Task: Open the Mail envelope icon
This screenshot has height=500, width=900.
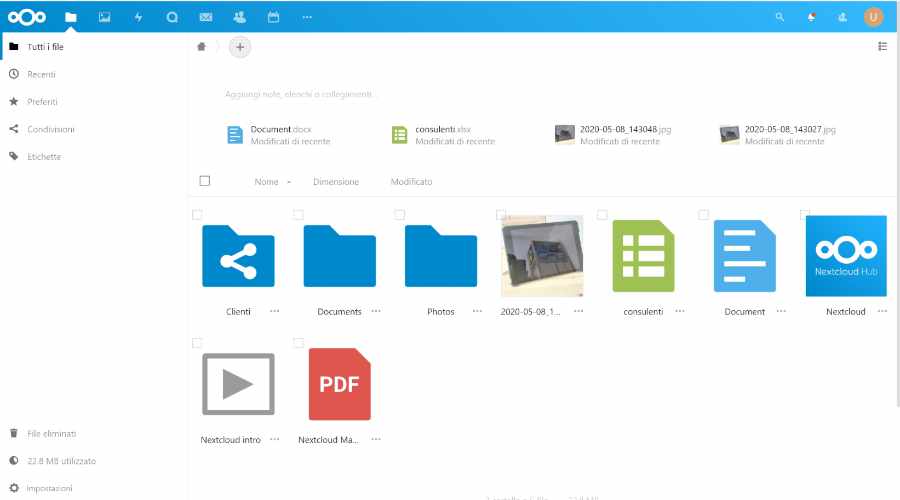Action: 206,17
